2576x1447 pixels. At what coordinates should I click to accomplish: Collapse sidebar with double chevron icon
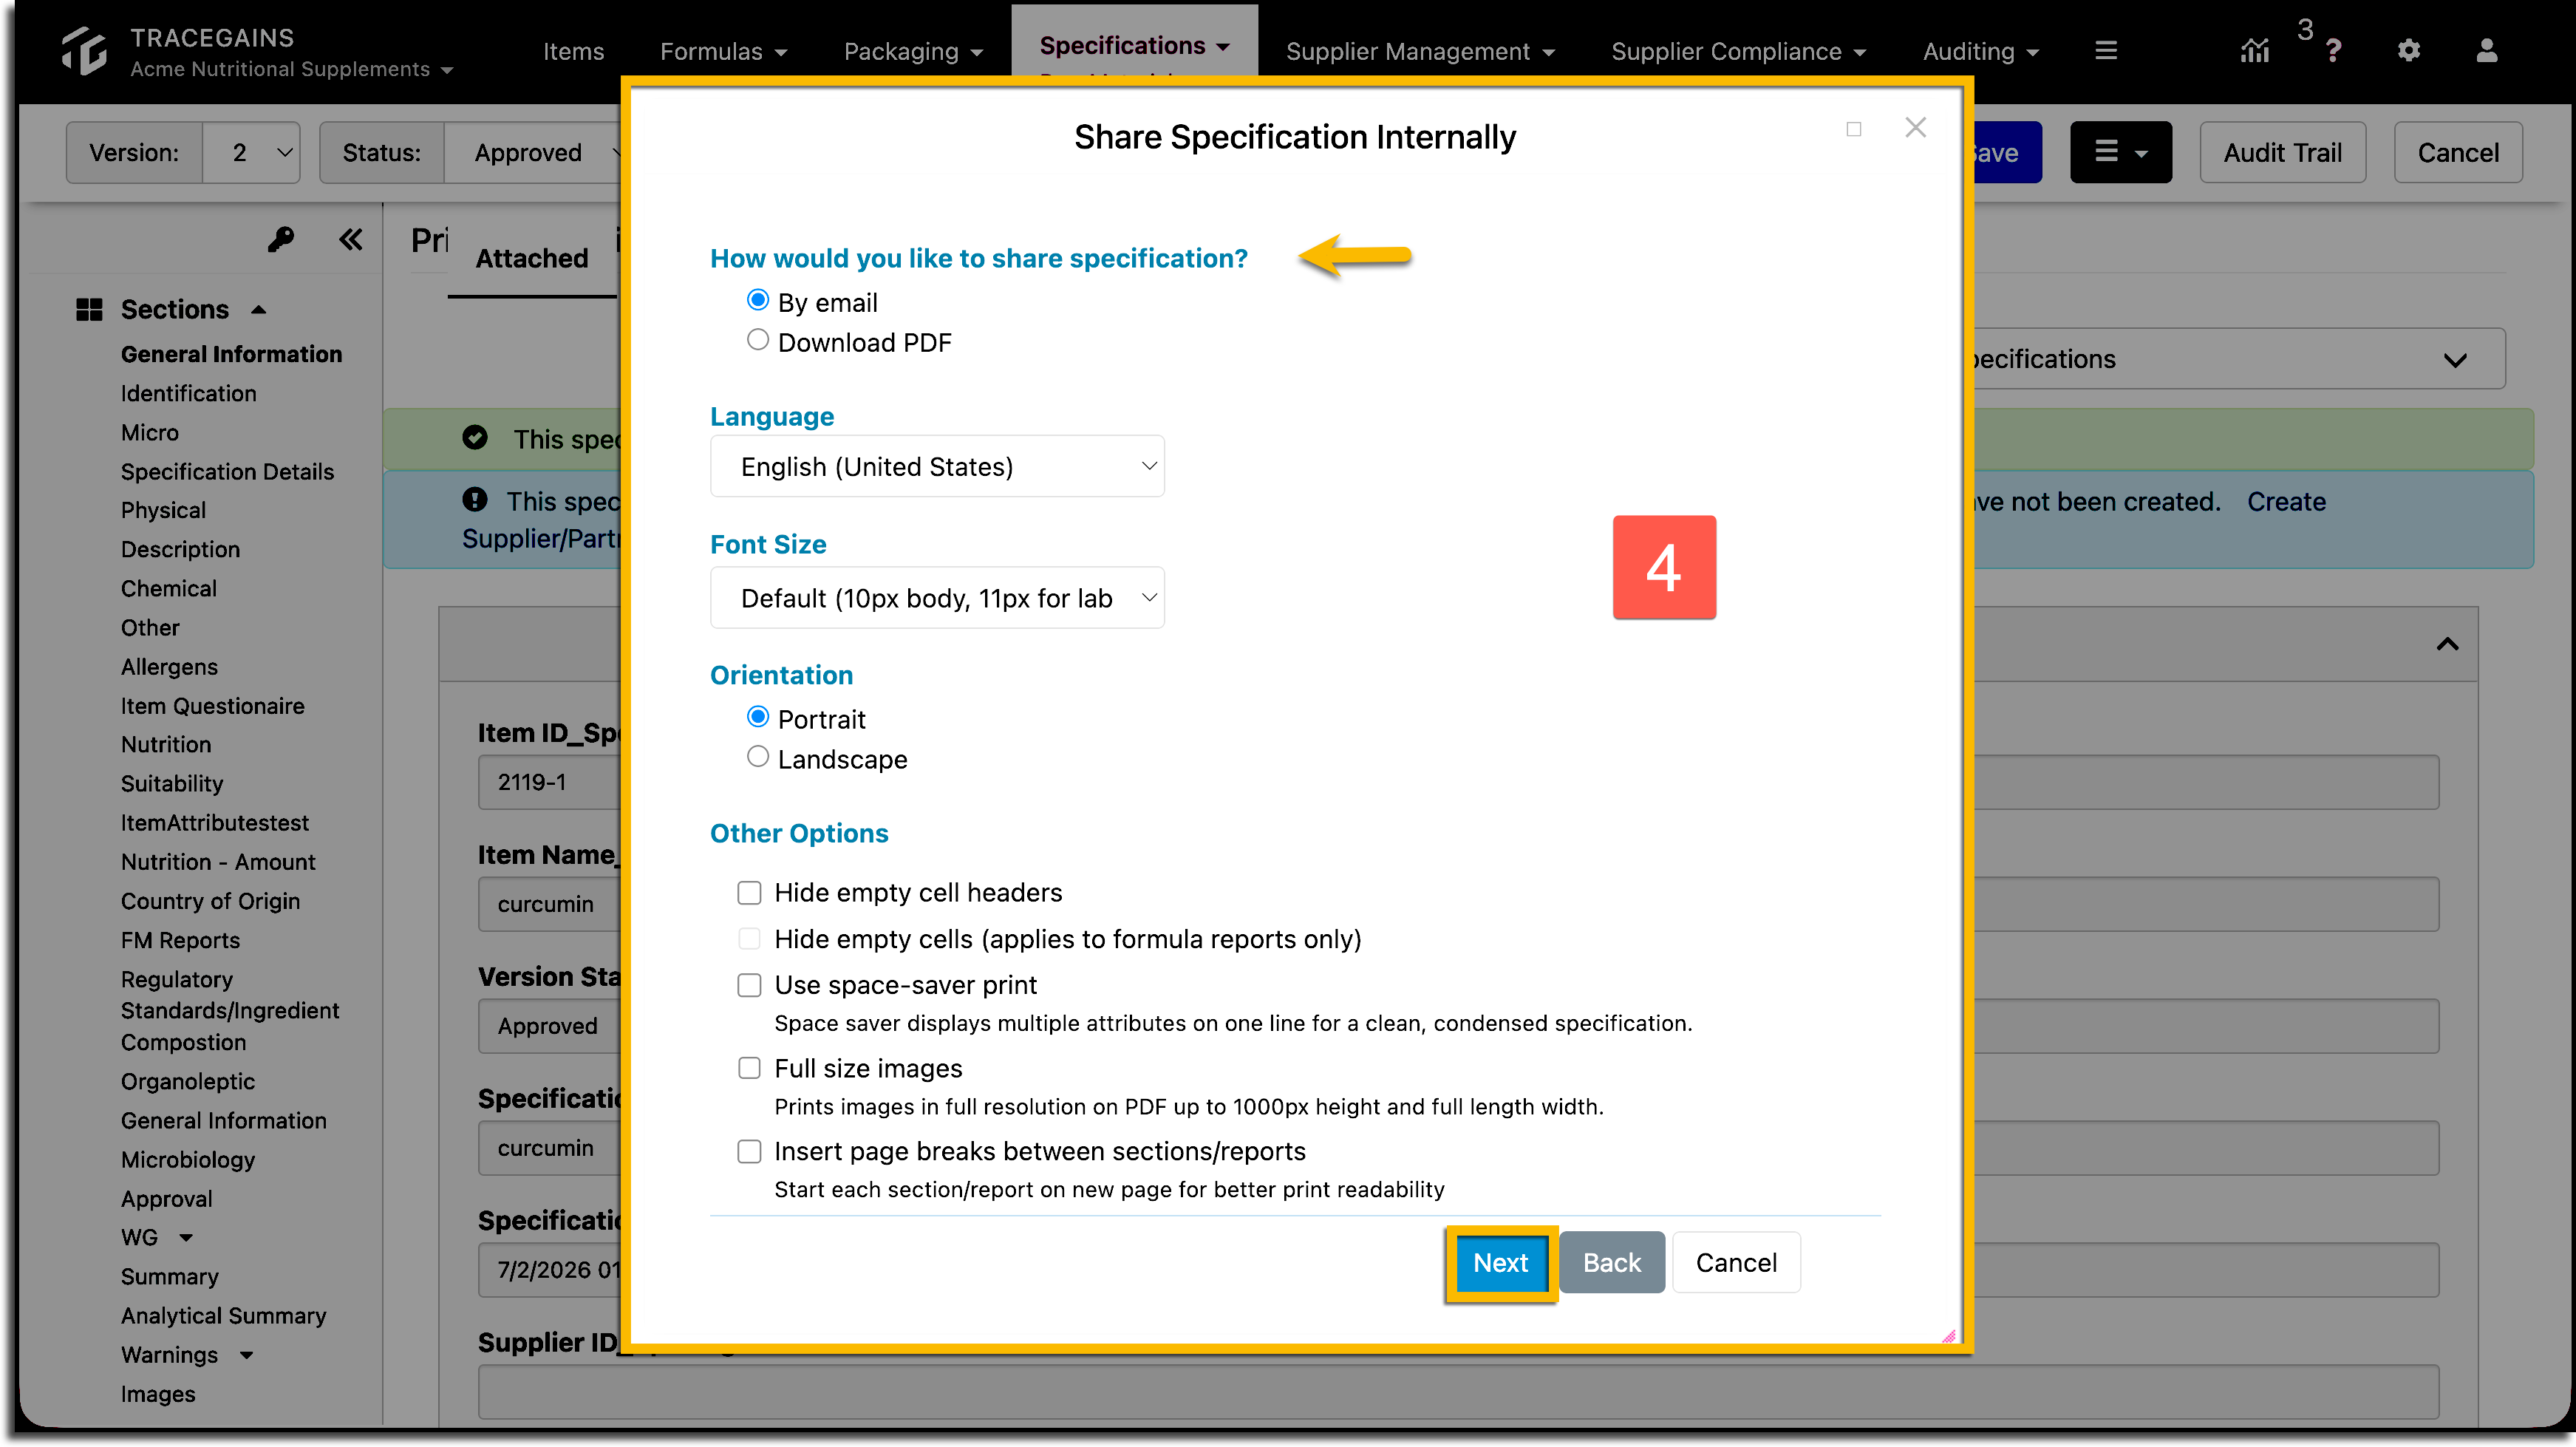coord(350,239)
